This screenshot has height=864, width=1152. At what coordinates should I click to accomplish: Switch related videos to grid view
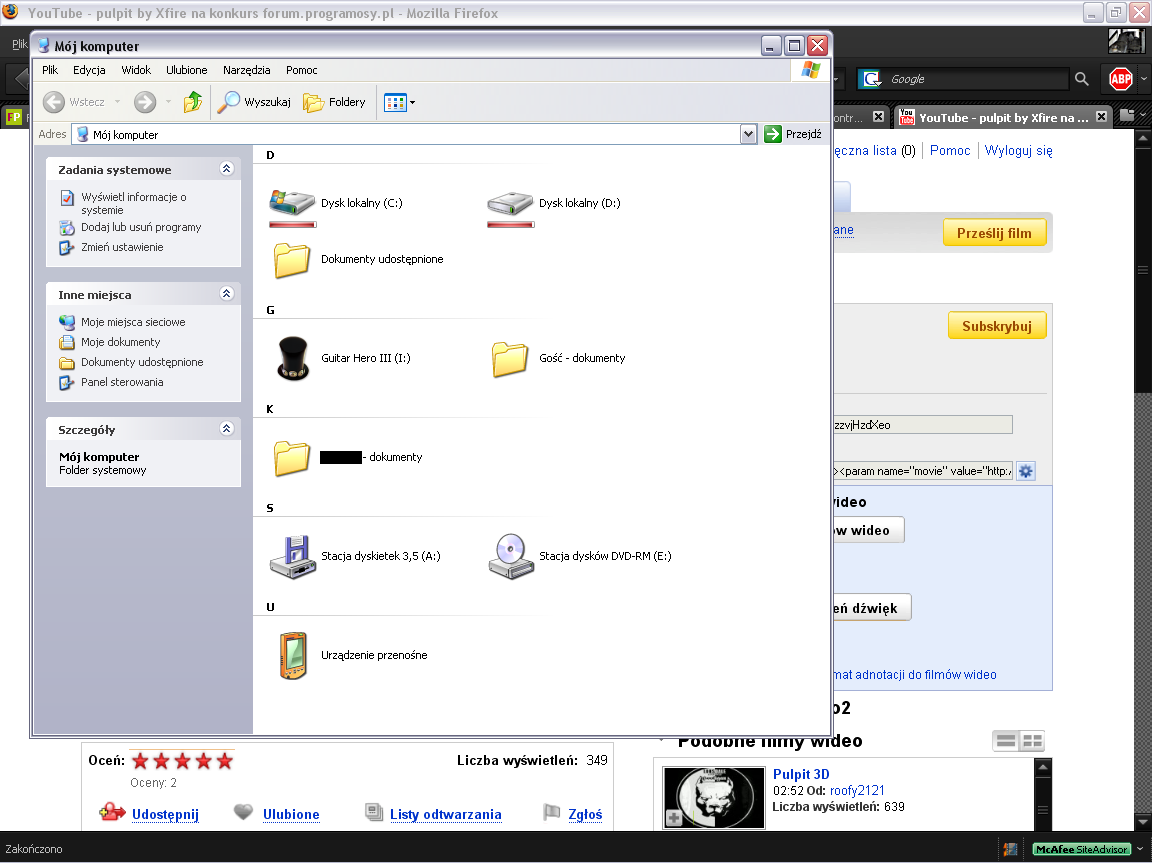1032,741
